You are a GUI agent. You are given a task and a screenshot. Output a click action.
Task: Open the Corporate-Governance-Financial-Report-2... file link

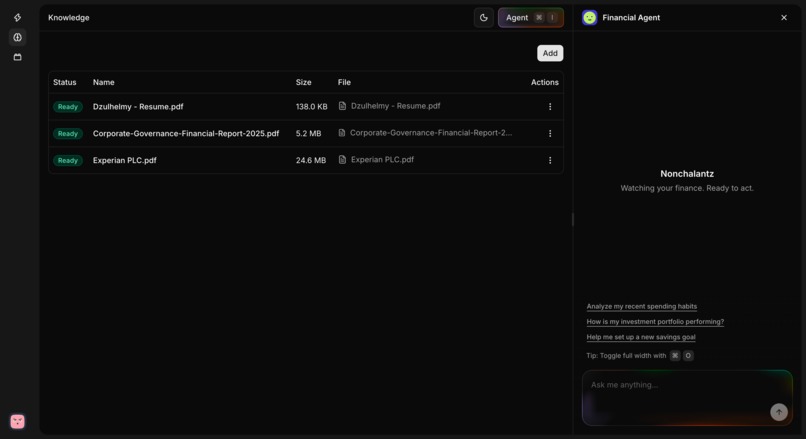[x=431, y=133]
